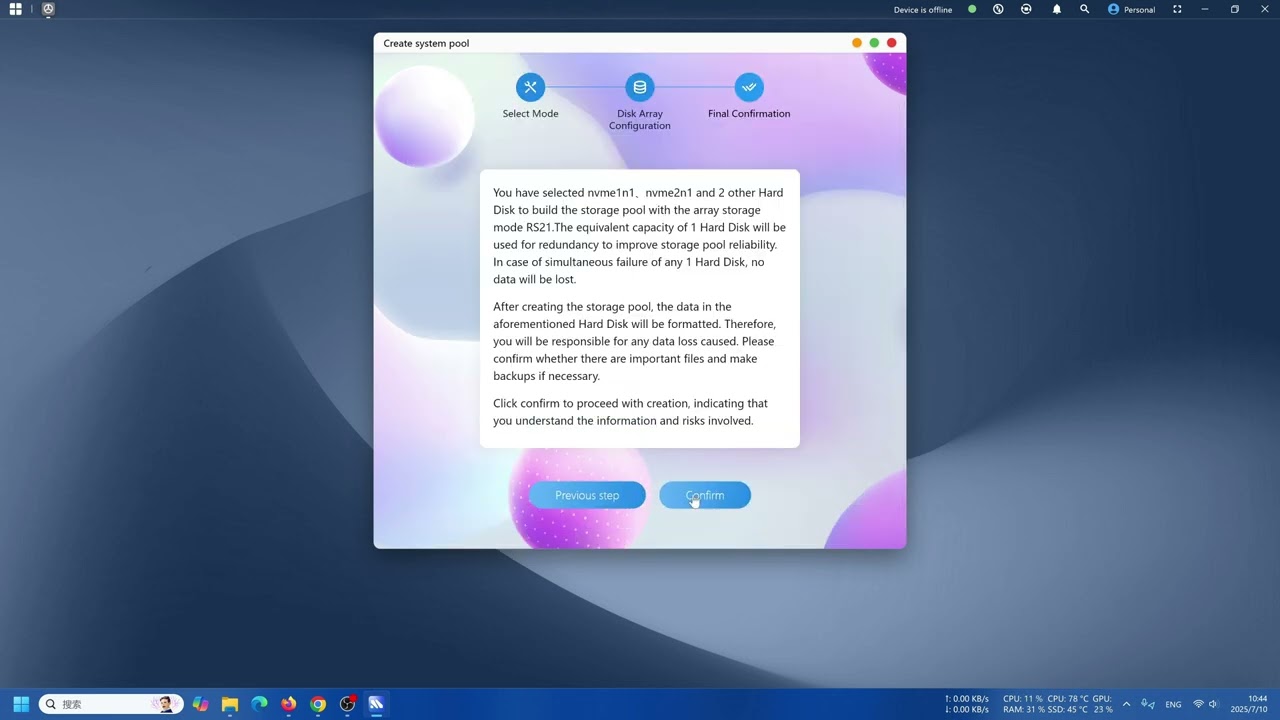Switch ENG input language
Image resolution: width=1280 pixels, height=720 pixels.
(x=1173, y=705)
